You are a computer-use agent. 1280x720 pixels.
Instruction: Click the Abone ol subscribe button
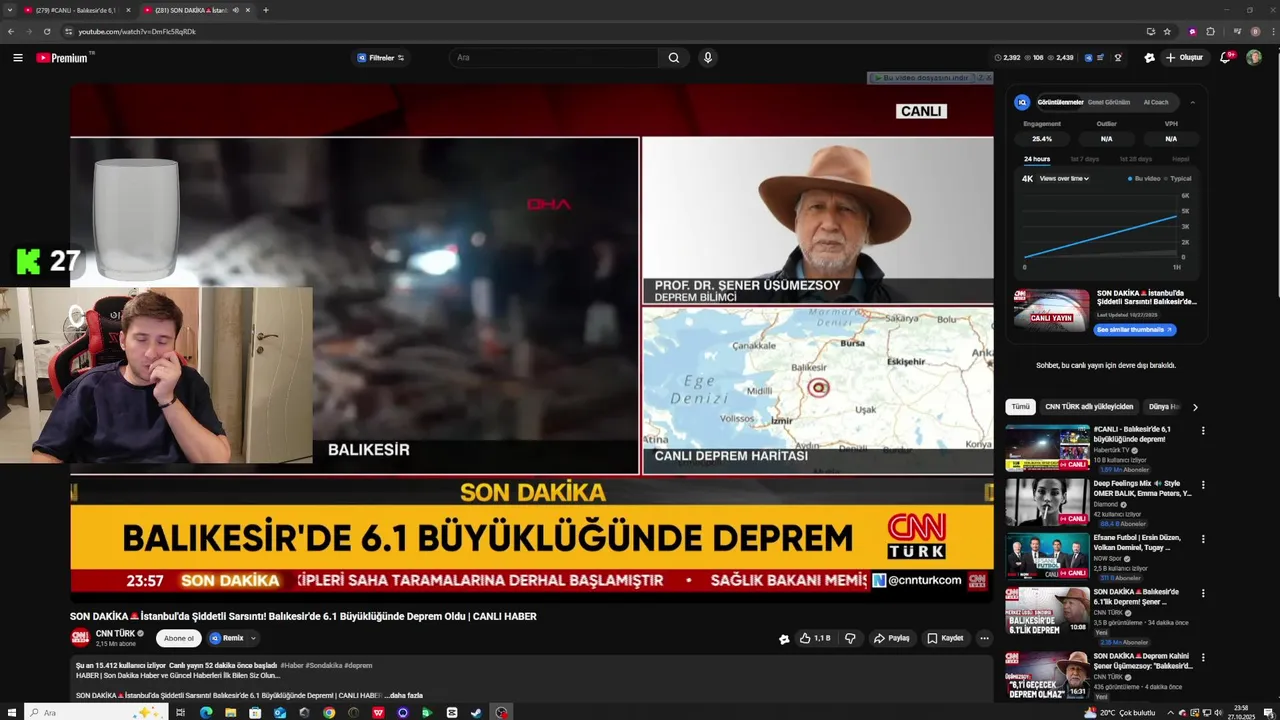(x=178, y=638)
